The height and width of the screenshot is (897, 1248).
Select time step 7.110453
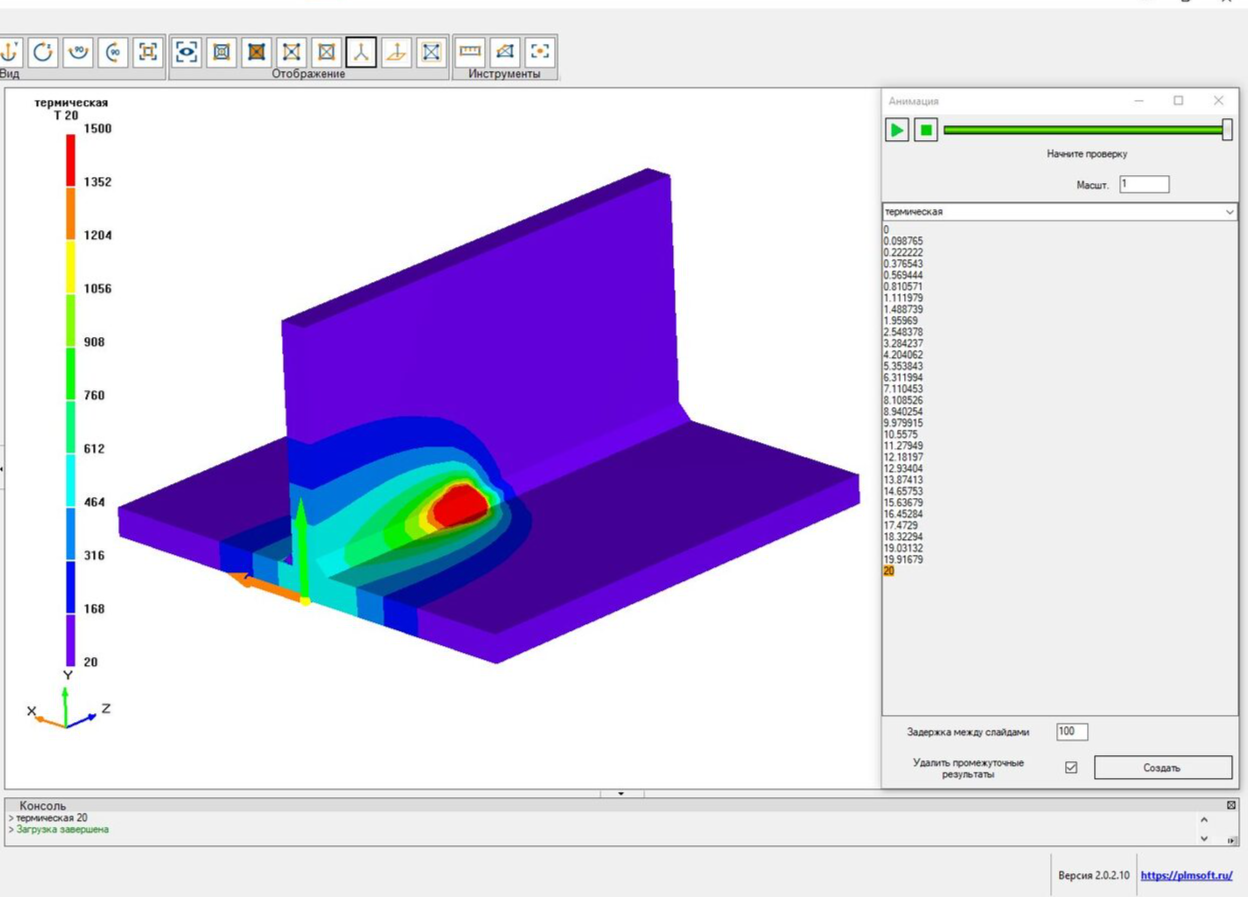click(x=903, y=389)
